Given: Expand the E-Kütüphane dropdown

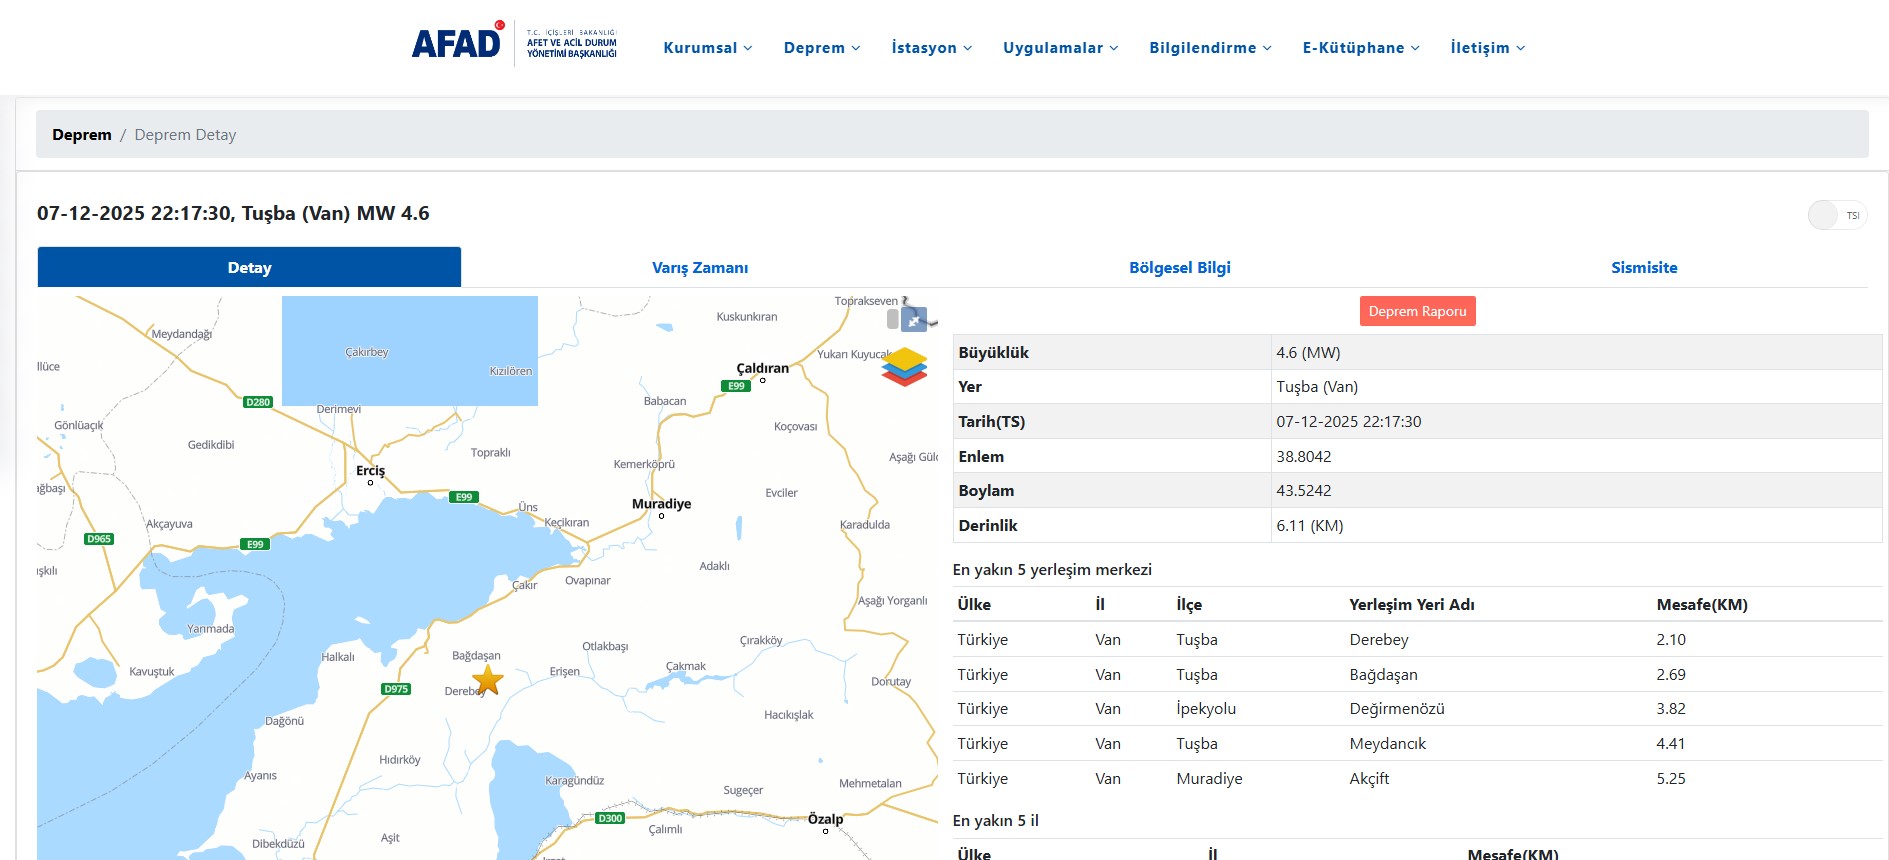Looking at the screenshot, I should (x=1360, y=48).
